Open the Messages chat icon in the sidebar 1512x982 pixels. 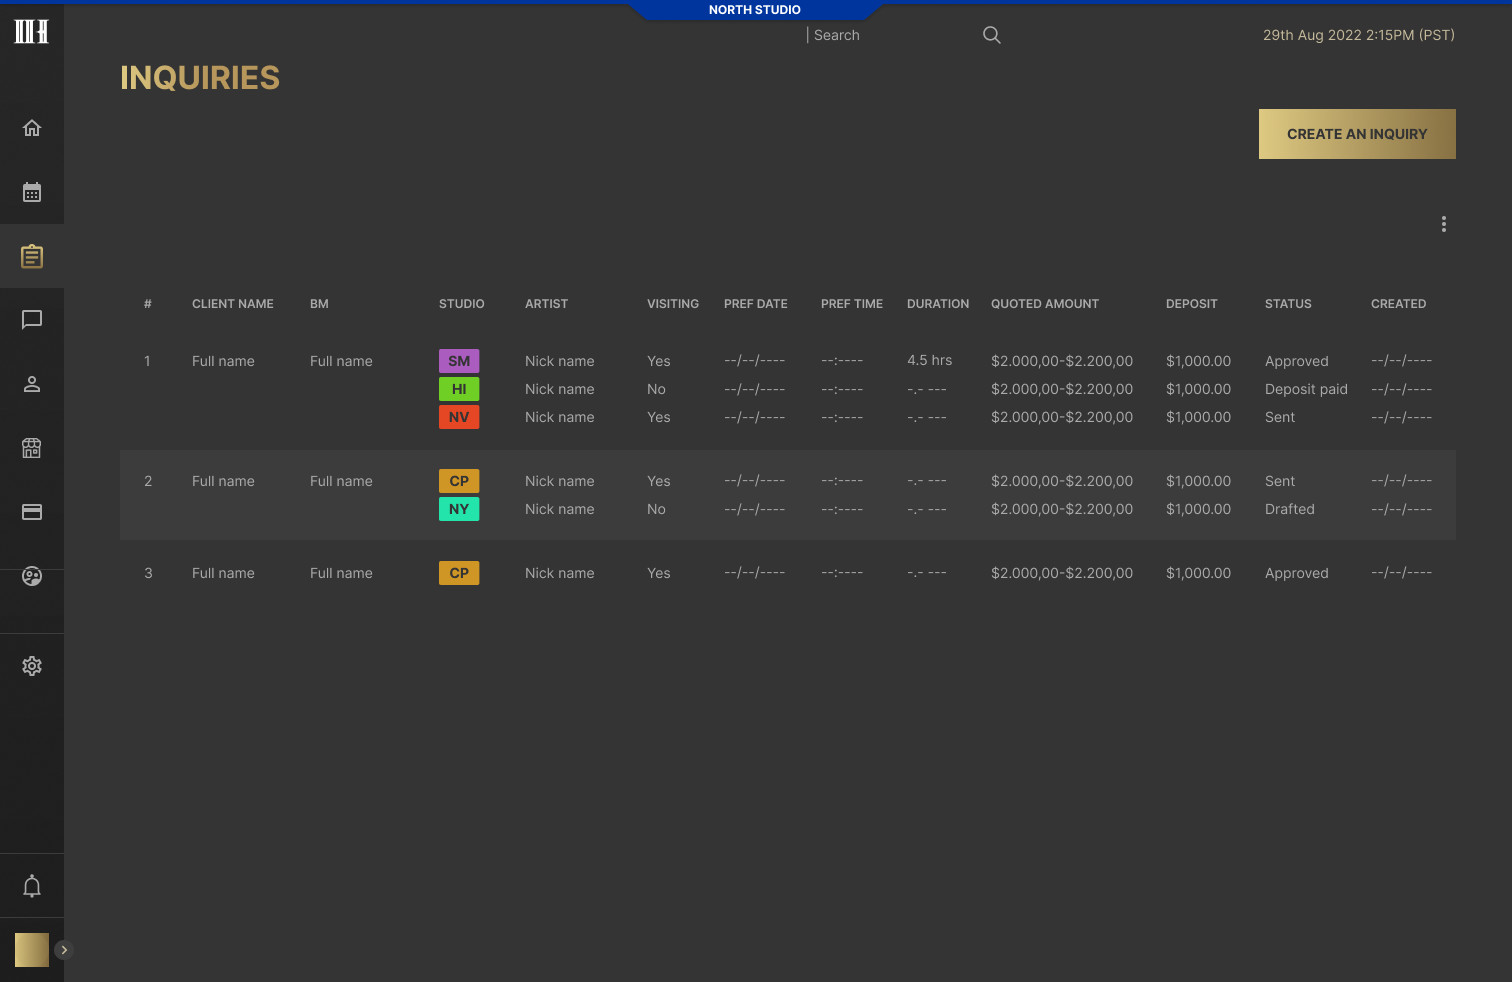32,320
